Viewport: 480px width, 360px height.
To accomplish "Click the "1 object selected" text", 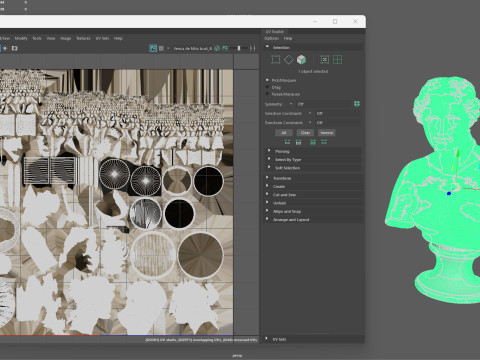I will (x=313, y=71).
